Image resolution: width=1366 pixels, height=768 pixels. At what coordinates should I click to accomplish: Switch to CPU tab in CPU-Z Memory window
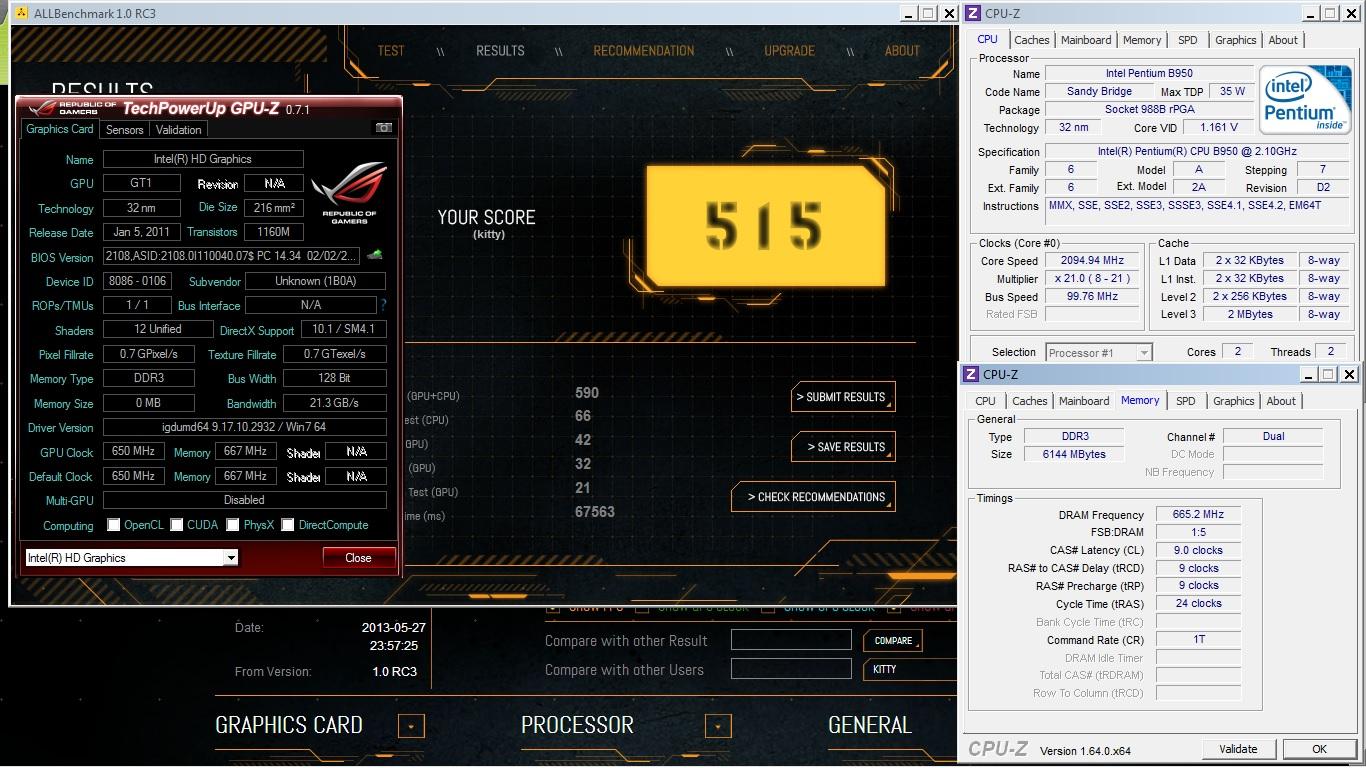[x=986, y=401]
